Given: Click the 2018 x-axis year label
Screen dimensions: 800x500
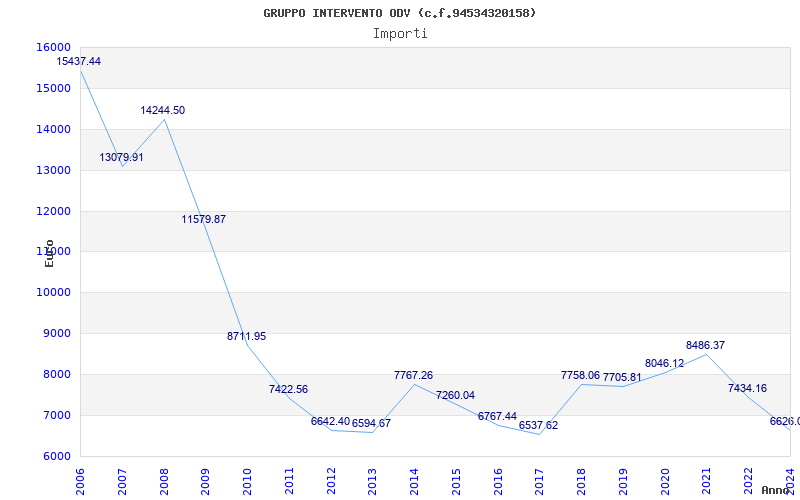Looking at the screenshot, I should pyautogui.click(x=582, y=481).
